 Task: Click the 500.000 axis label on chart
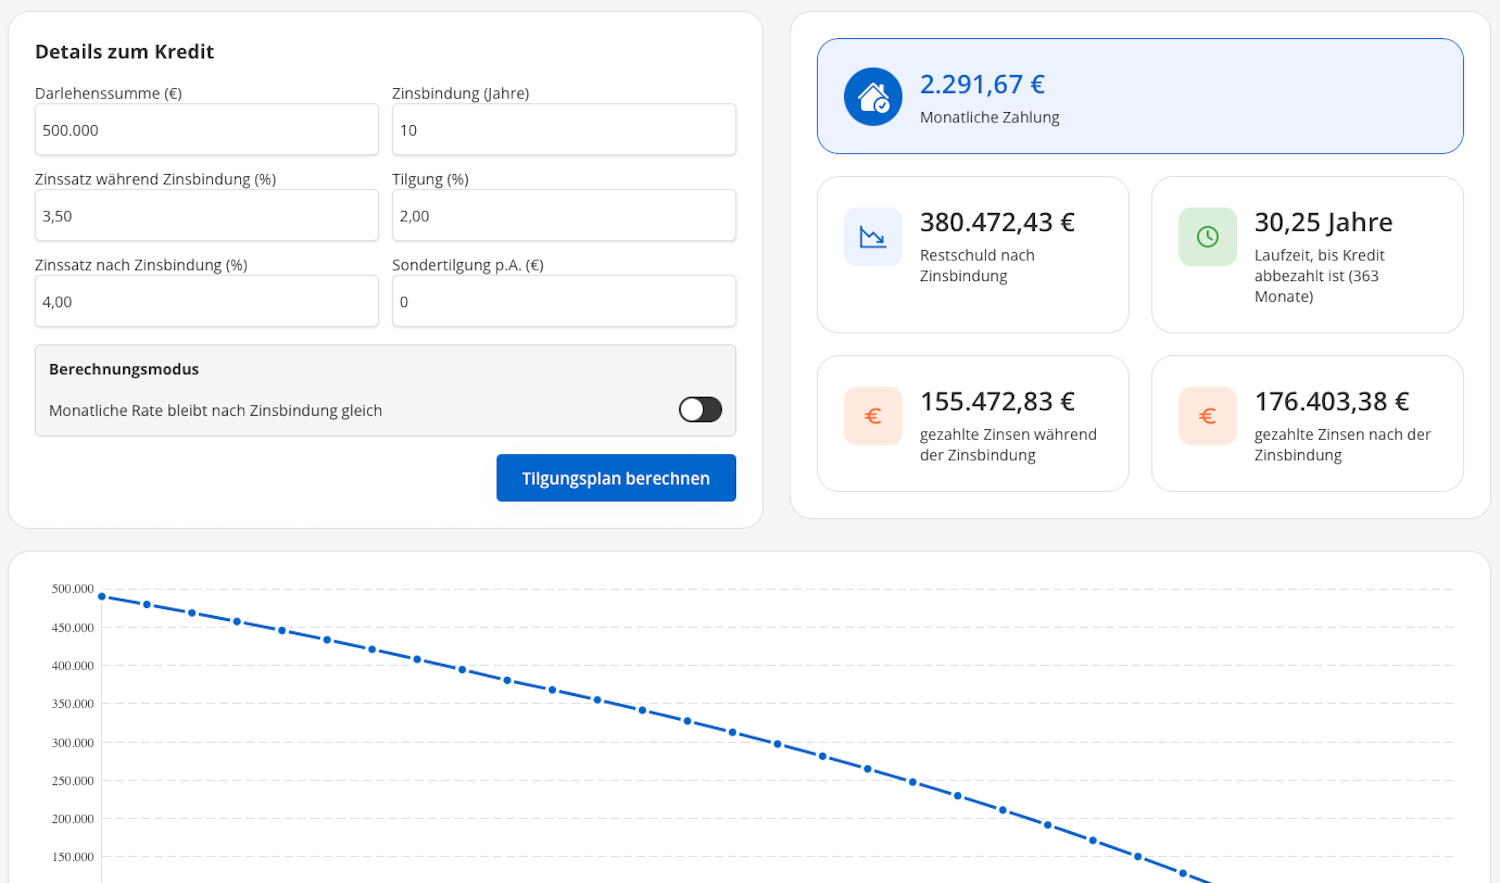(73, 589)
